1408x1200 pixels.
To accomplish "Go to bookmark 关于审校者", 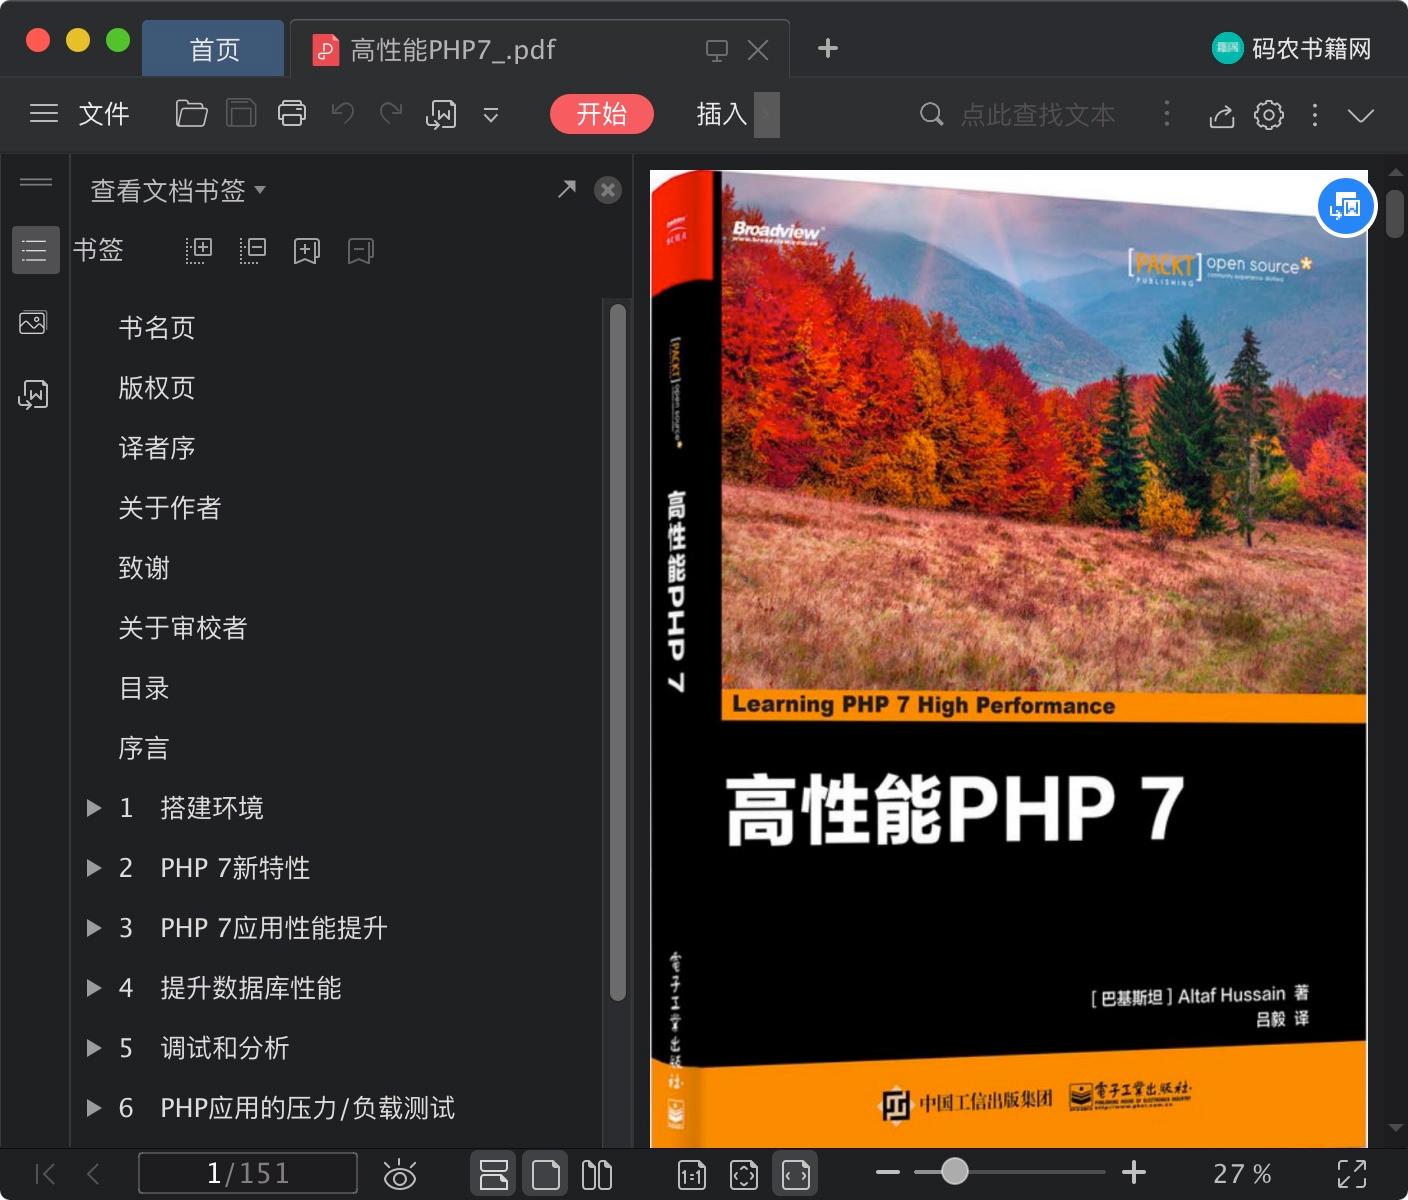I will 182,628.
